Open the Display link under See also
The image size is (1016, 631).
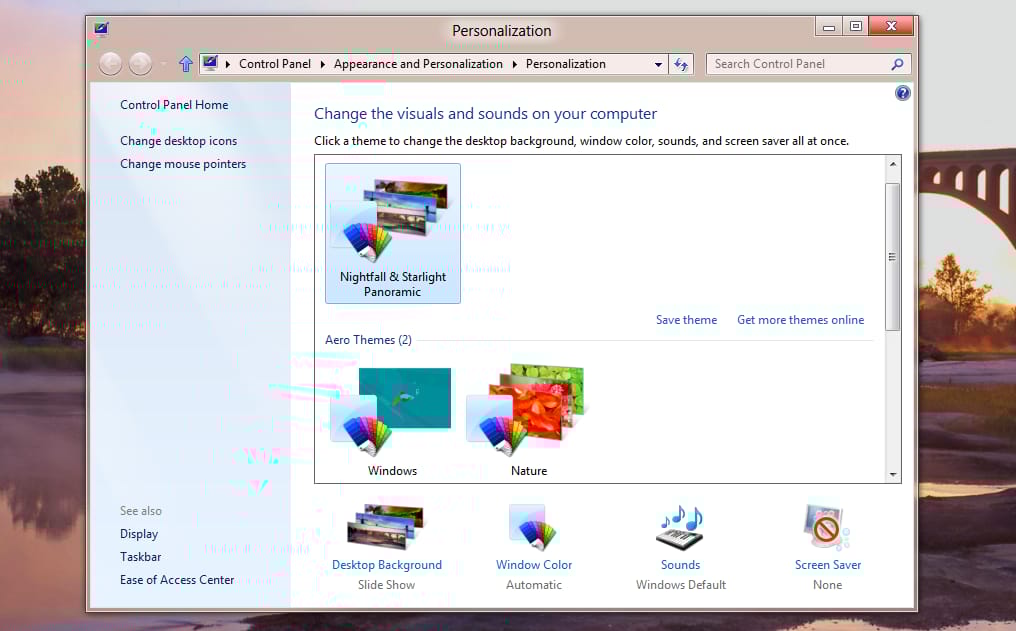point(139,534)
